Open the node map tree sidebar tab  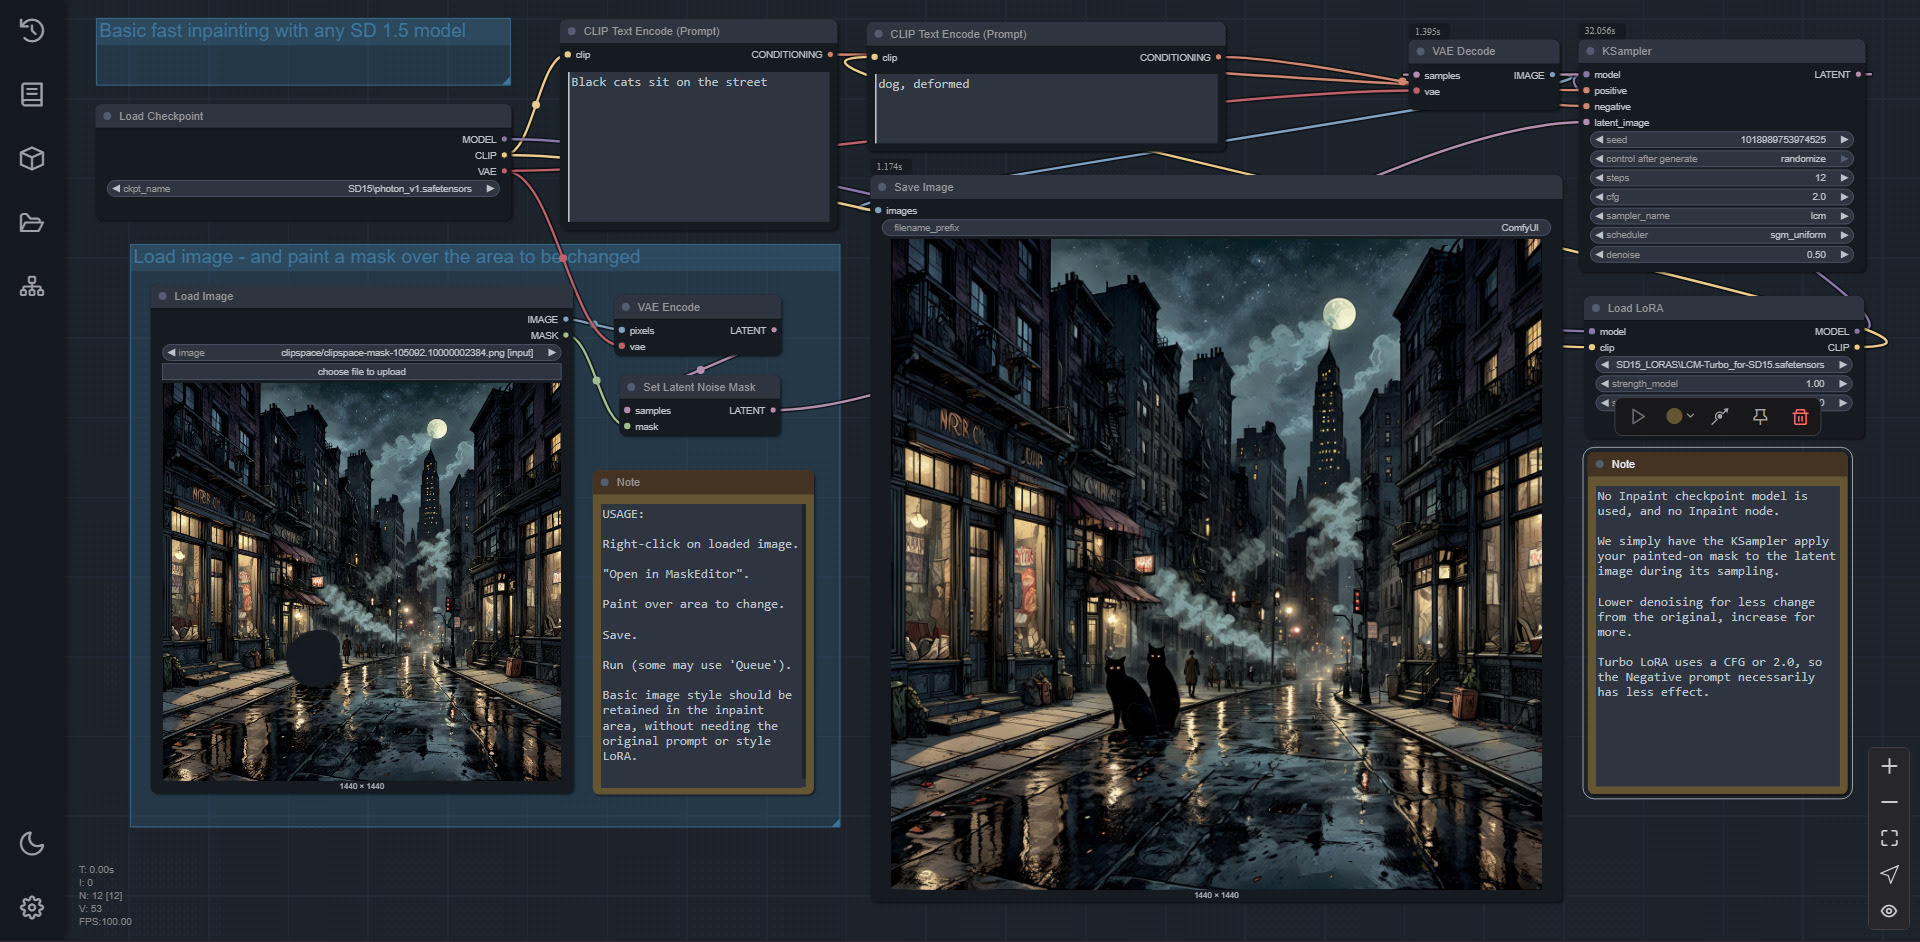(32, 287)
